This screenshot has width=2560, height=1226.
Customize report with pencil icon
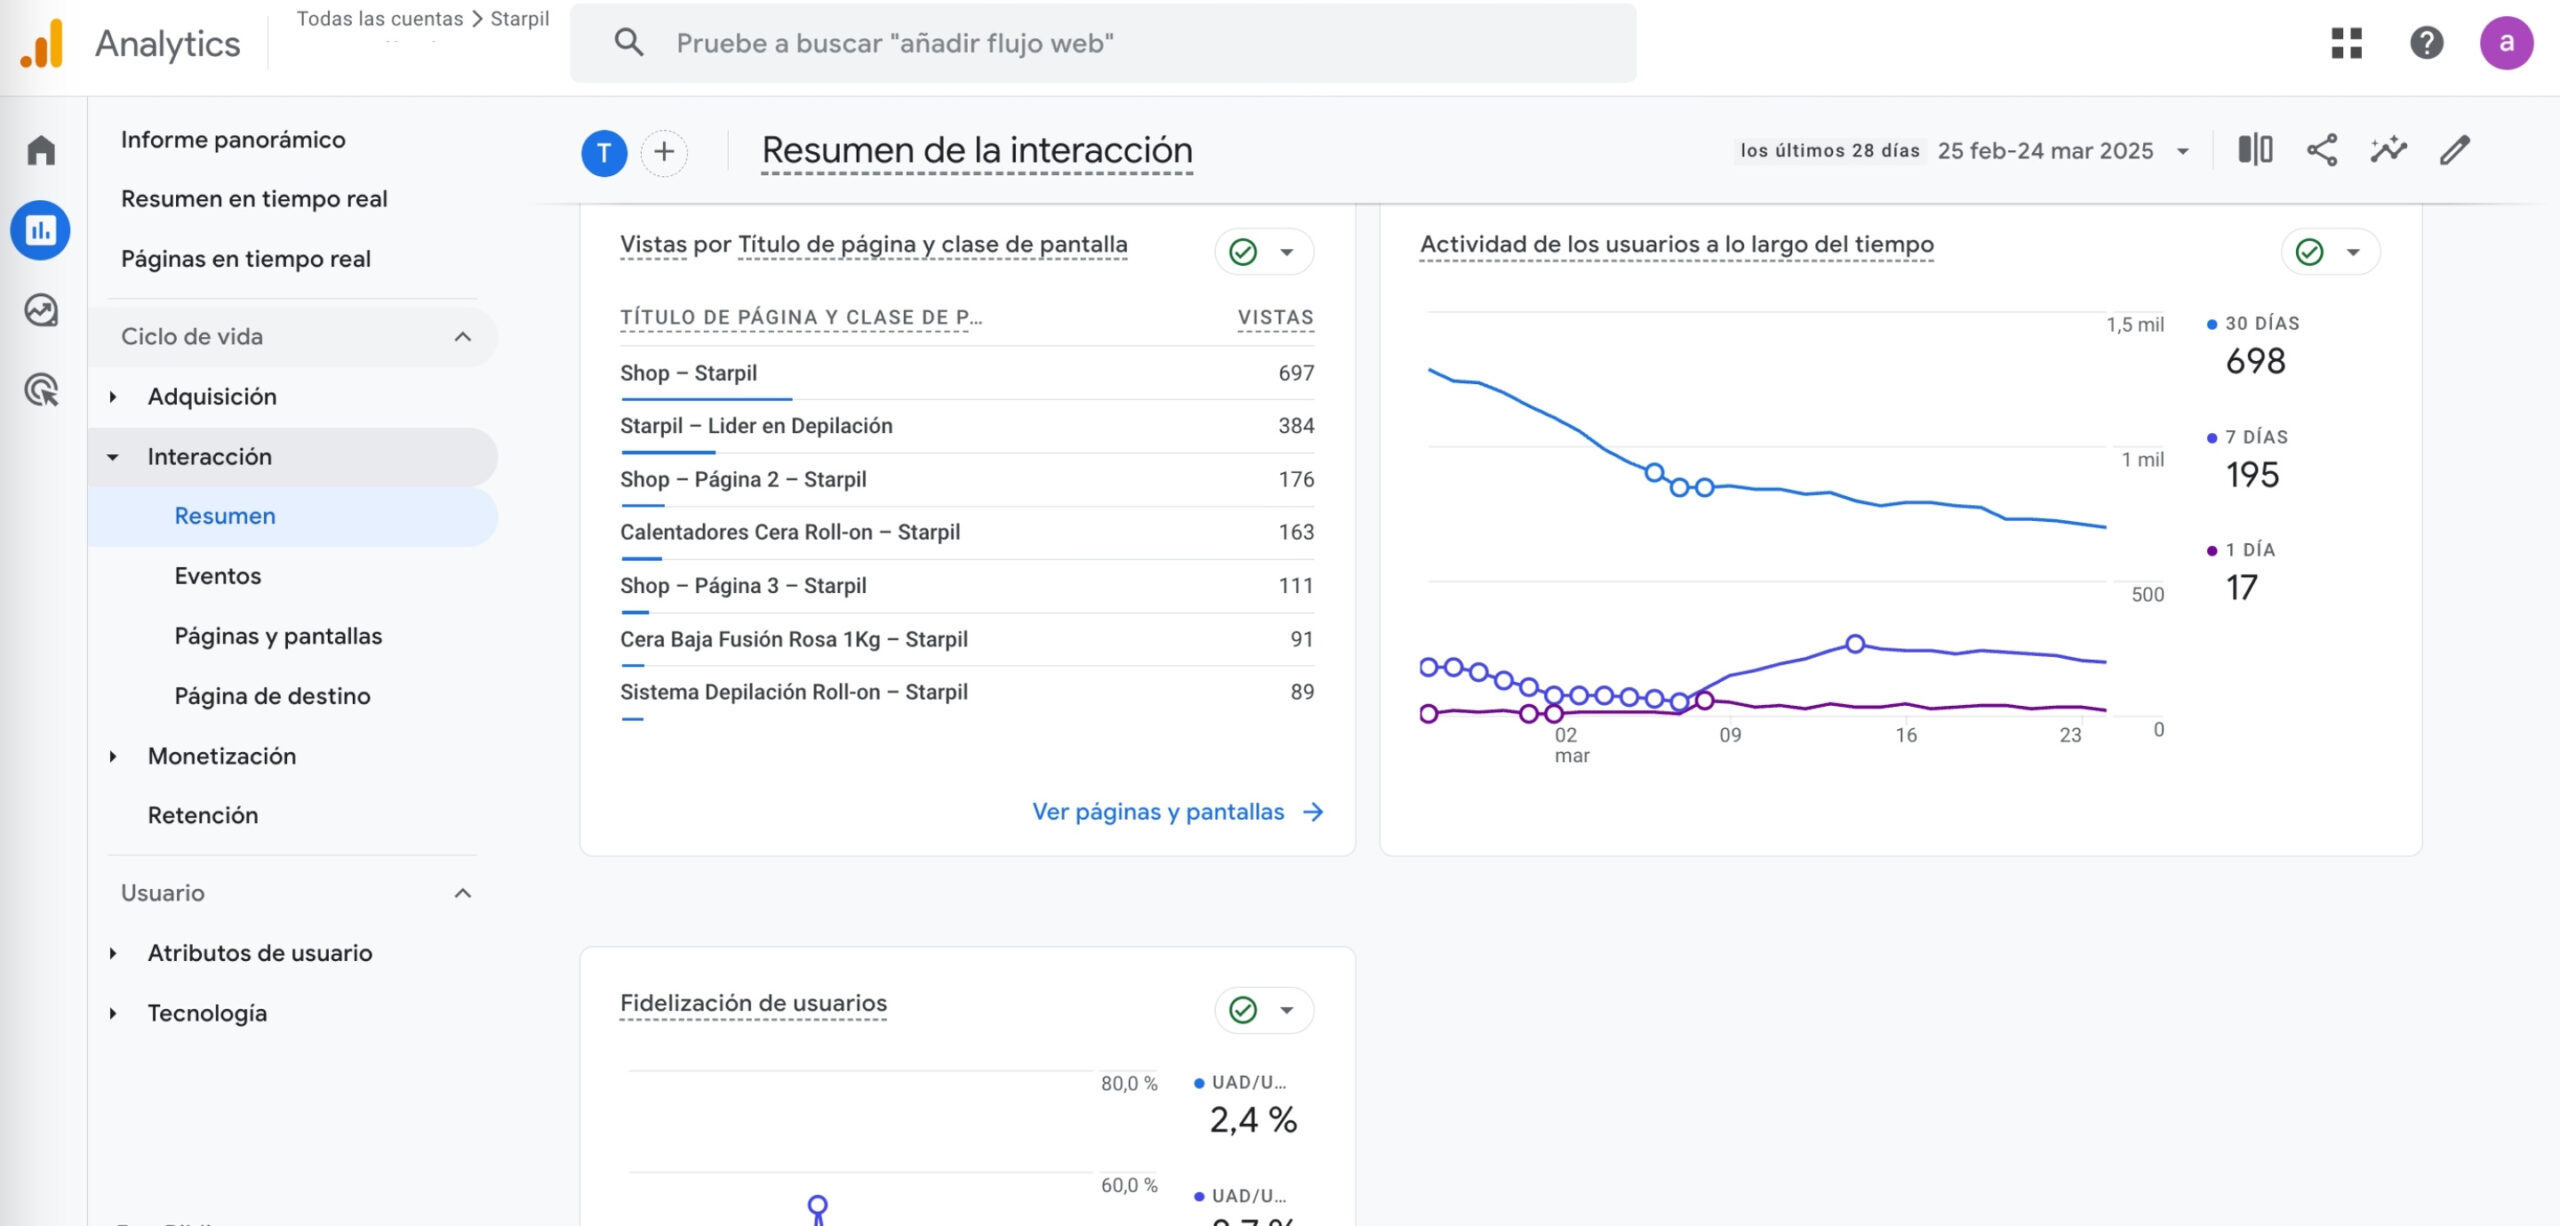[x=2455, y=150]
